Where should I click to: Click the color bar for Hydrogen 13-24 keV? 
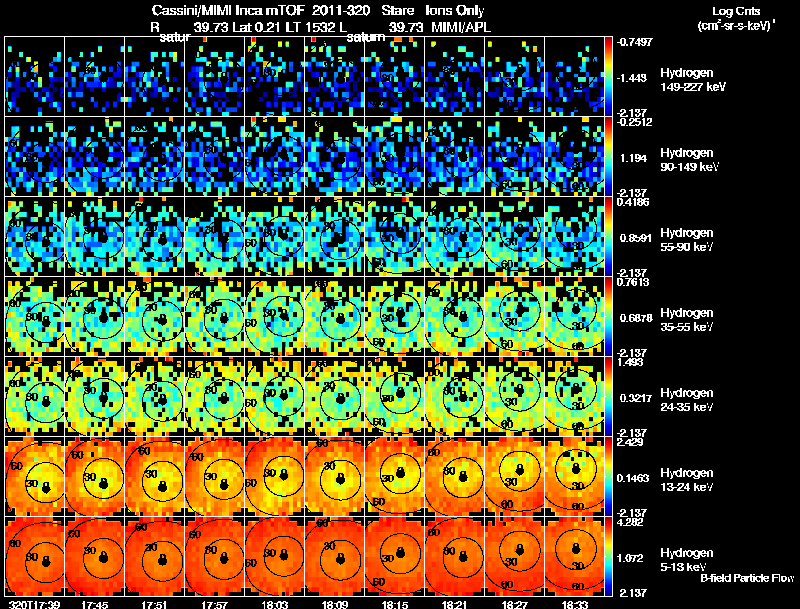point(608,476)
